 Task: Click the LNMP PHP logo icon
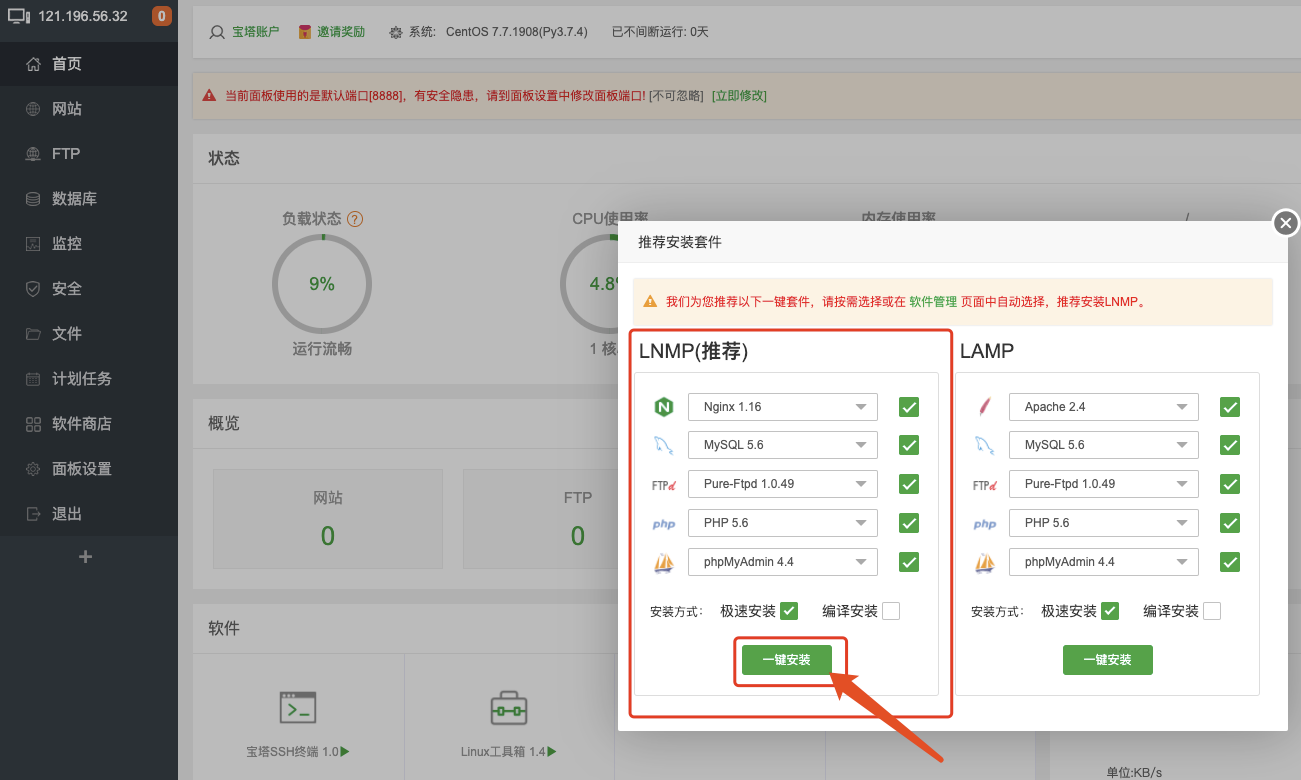coord(664,524)
